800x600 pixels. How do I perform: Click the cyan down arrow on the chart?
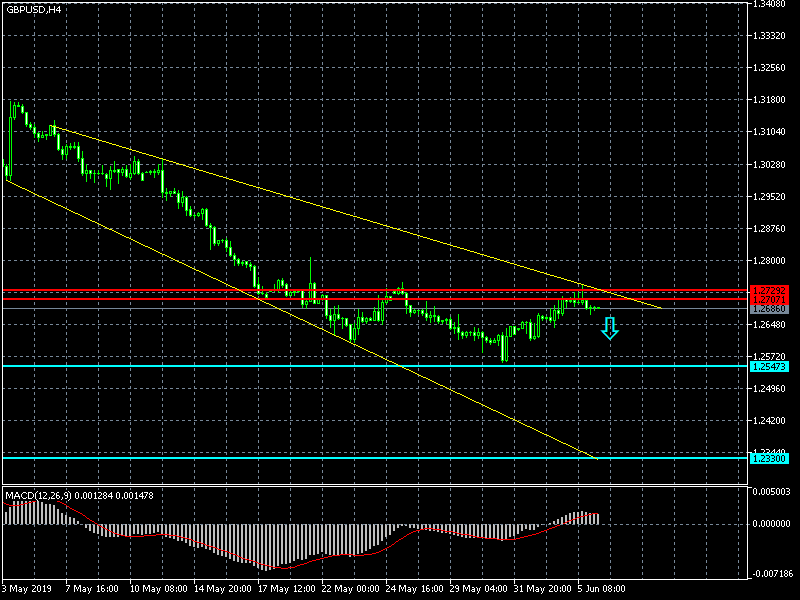click(x=609, y=327)
